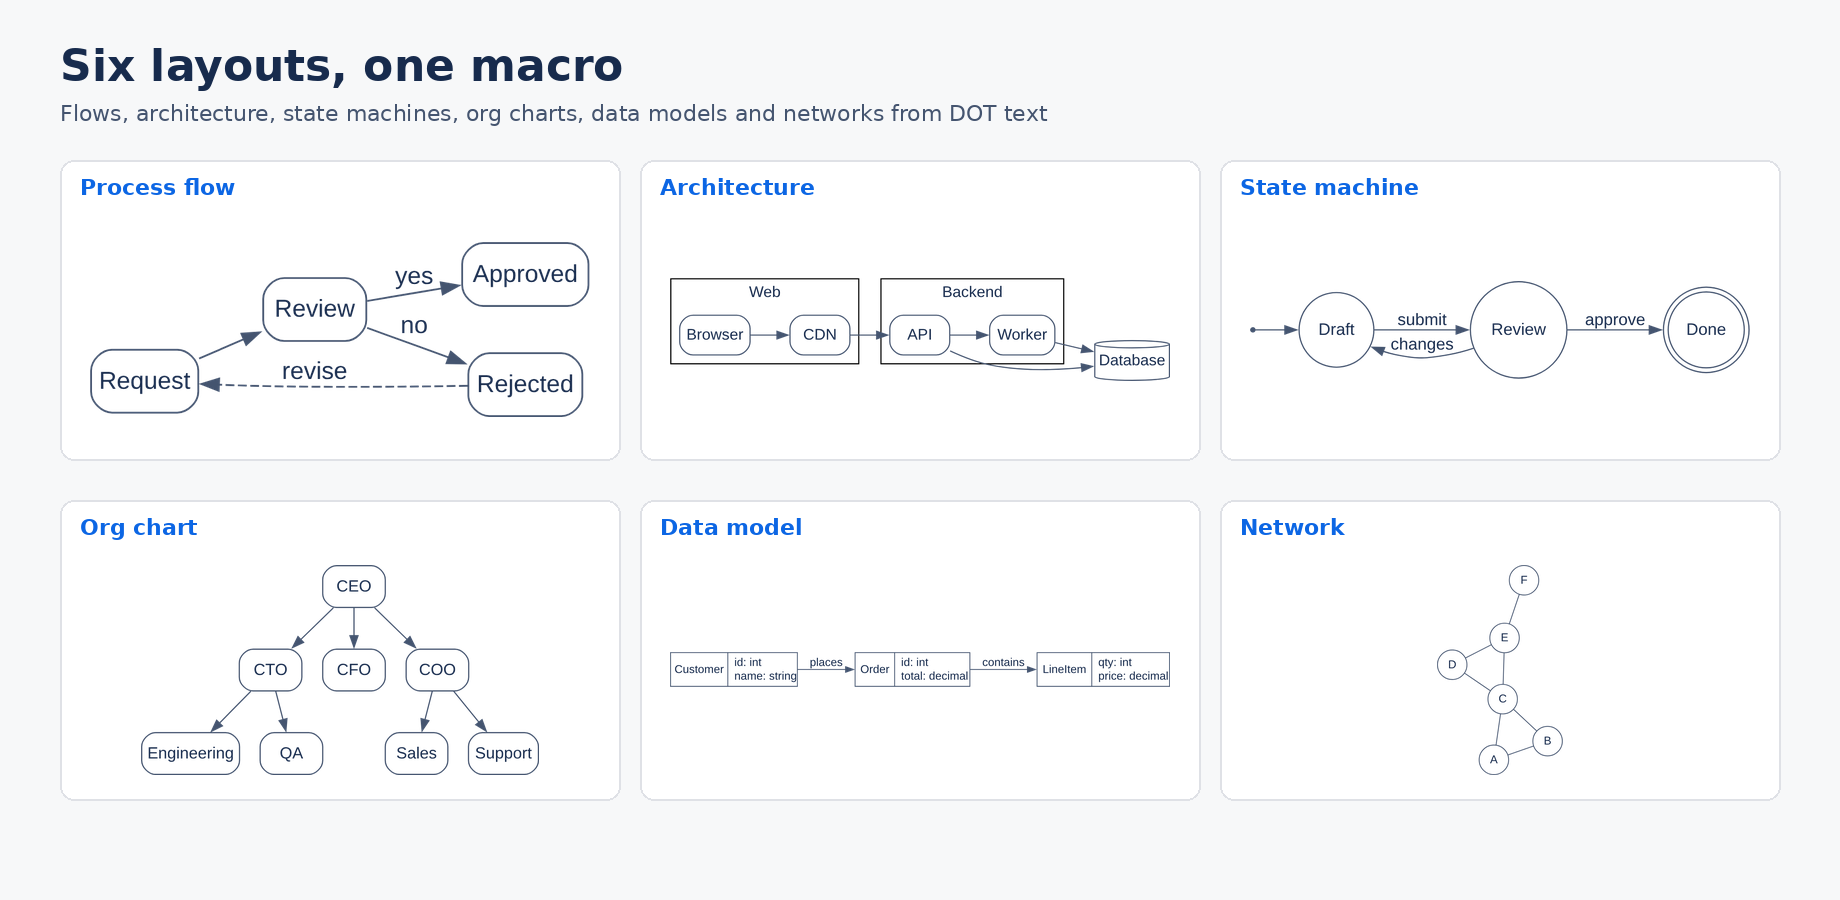
Task: Click the Web cluster label
Action: (765, 292)
